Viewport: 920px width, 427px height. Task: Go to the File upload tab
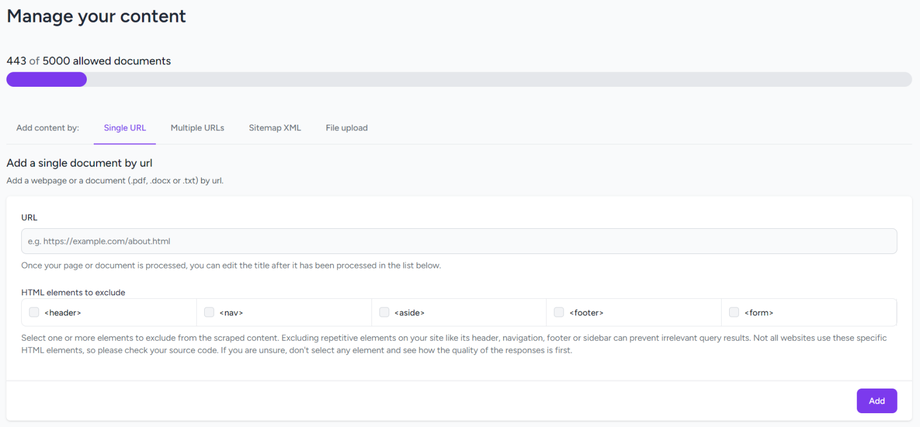pos(346,128)
